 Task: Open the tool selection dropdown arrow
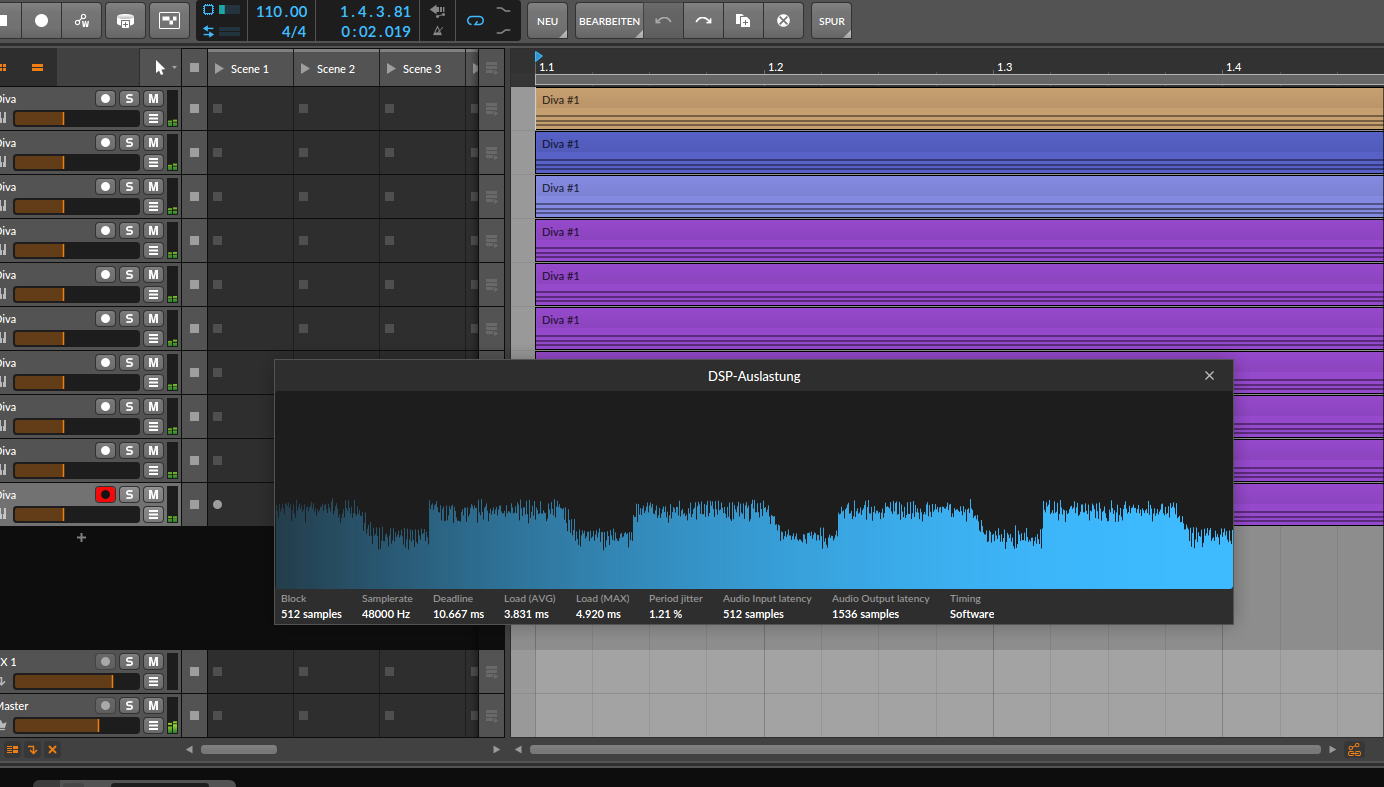pos(175,68)
